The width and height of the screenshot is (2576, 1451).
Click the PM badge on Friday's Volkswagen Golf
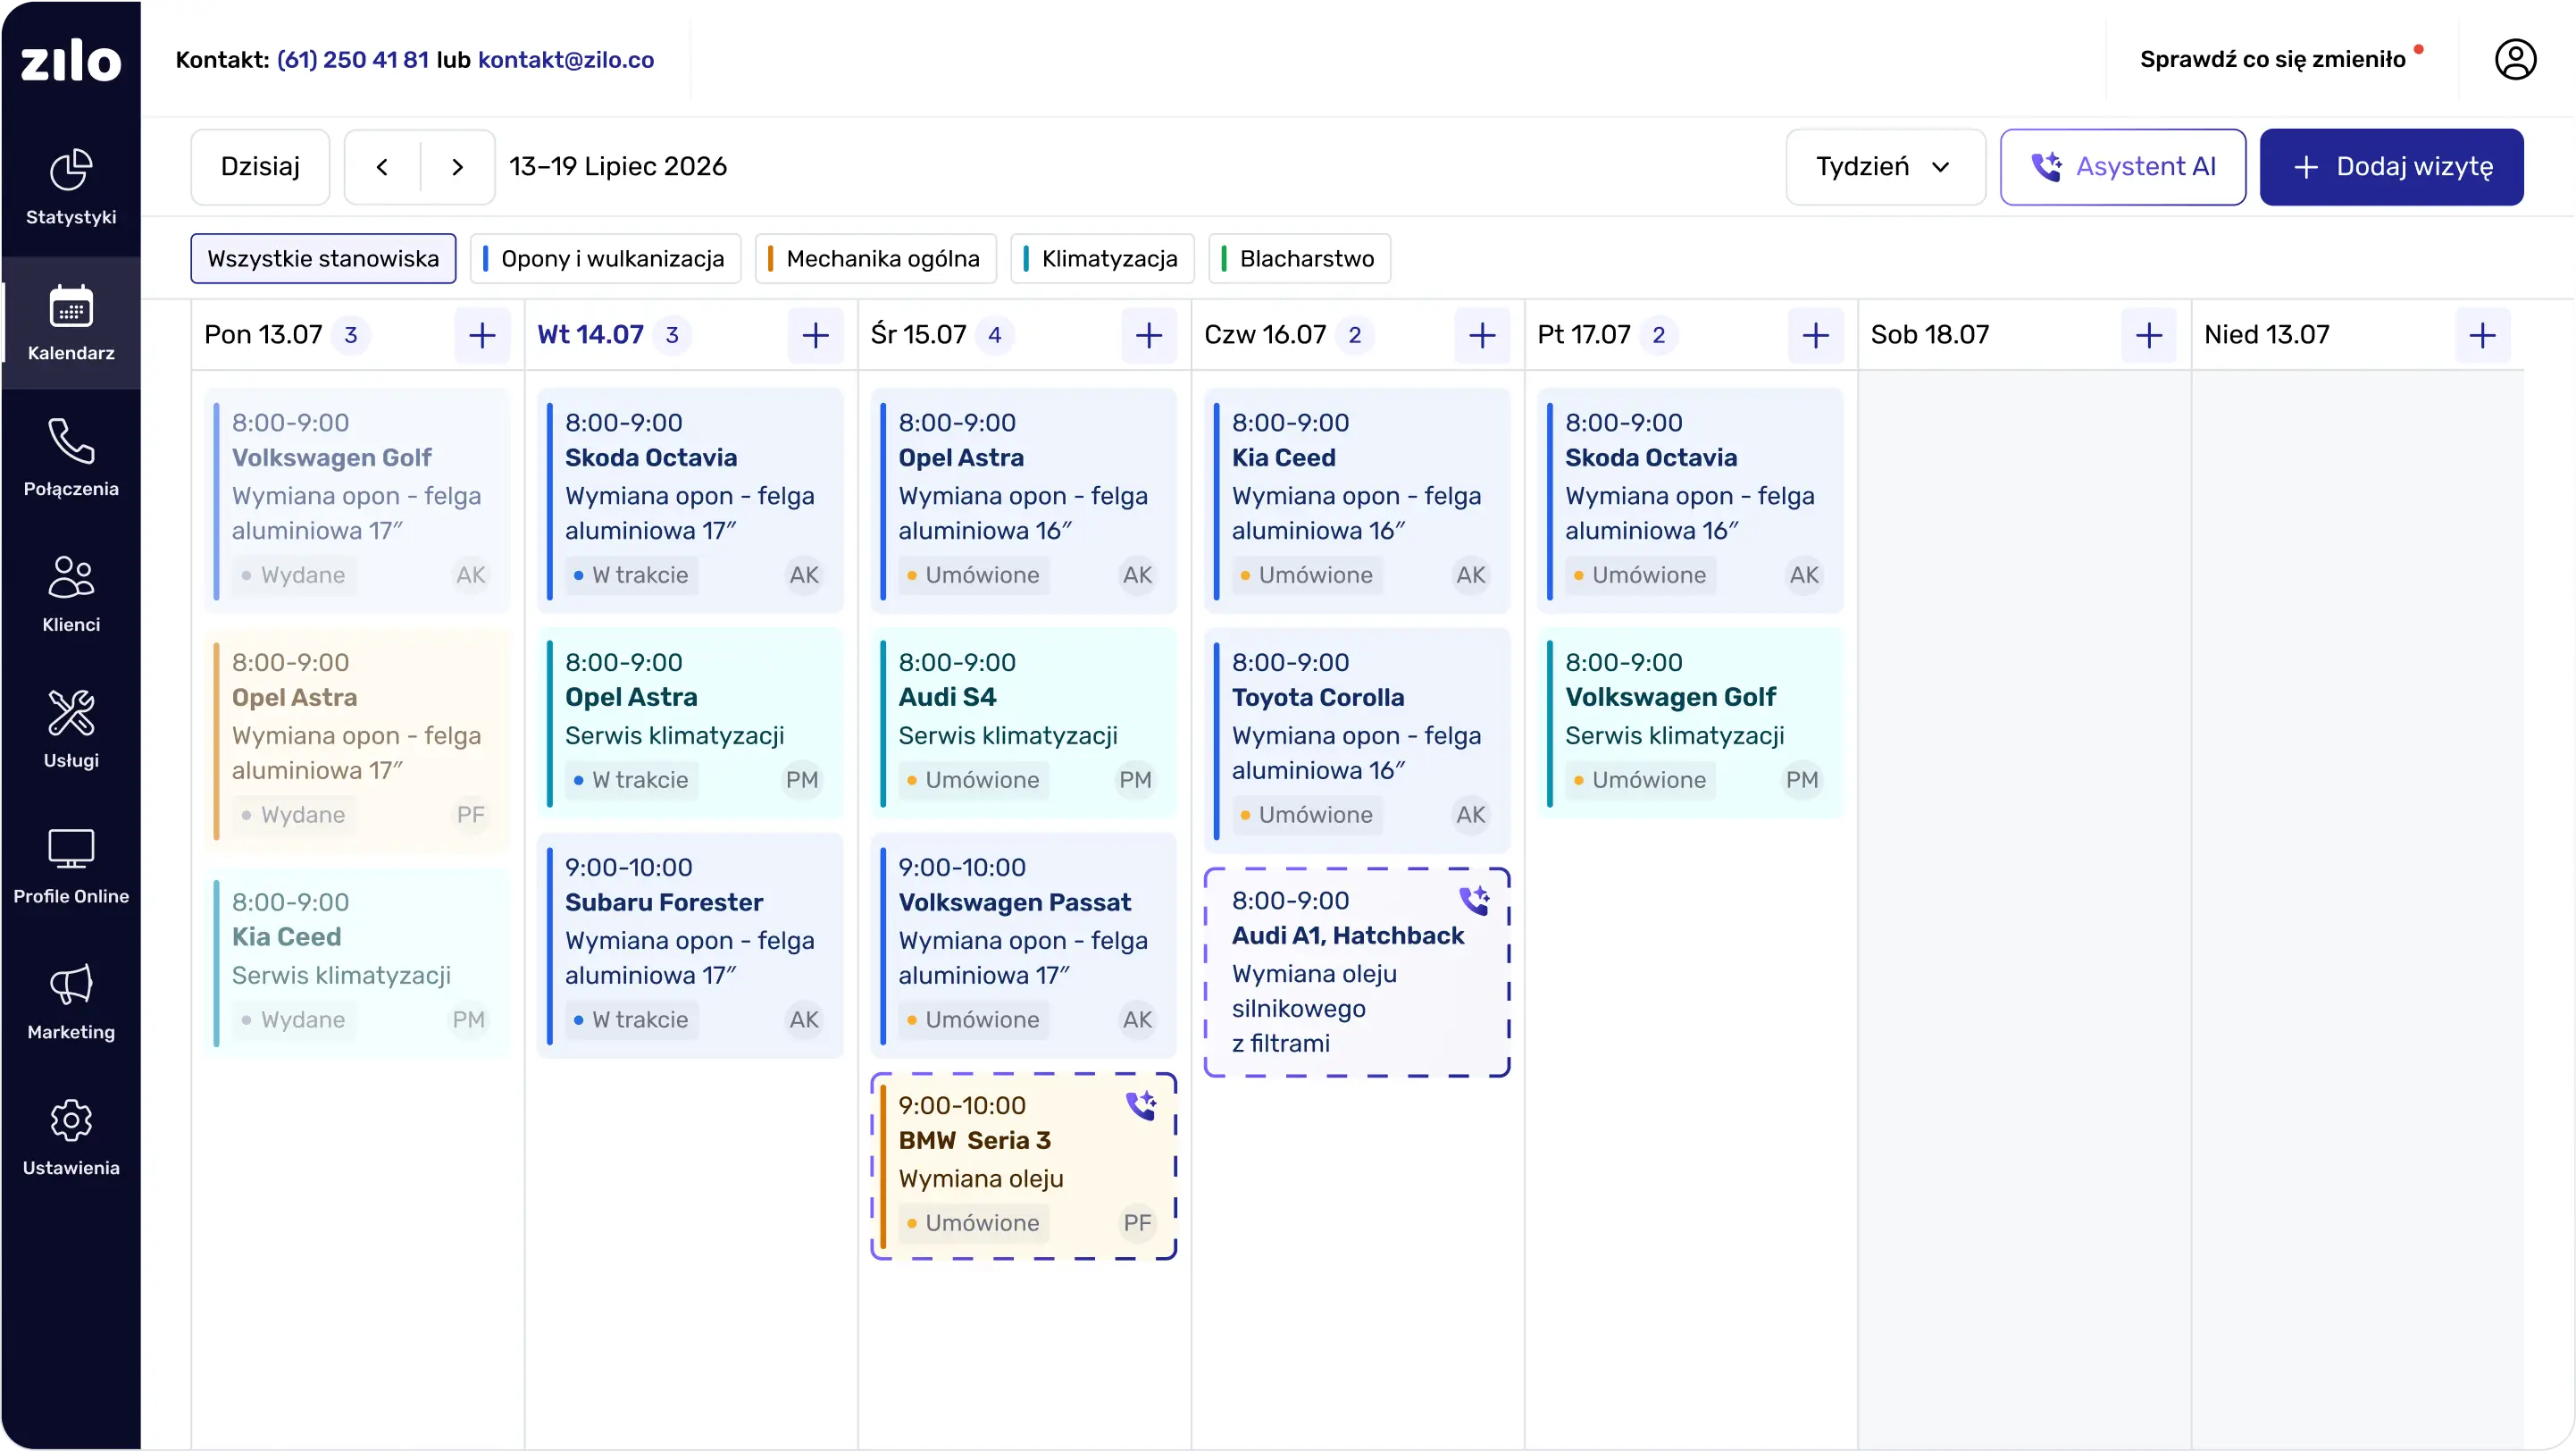pyautogui.click(x=1802, y=780)
